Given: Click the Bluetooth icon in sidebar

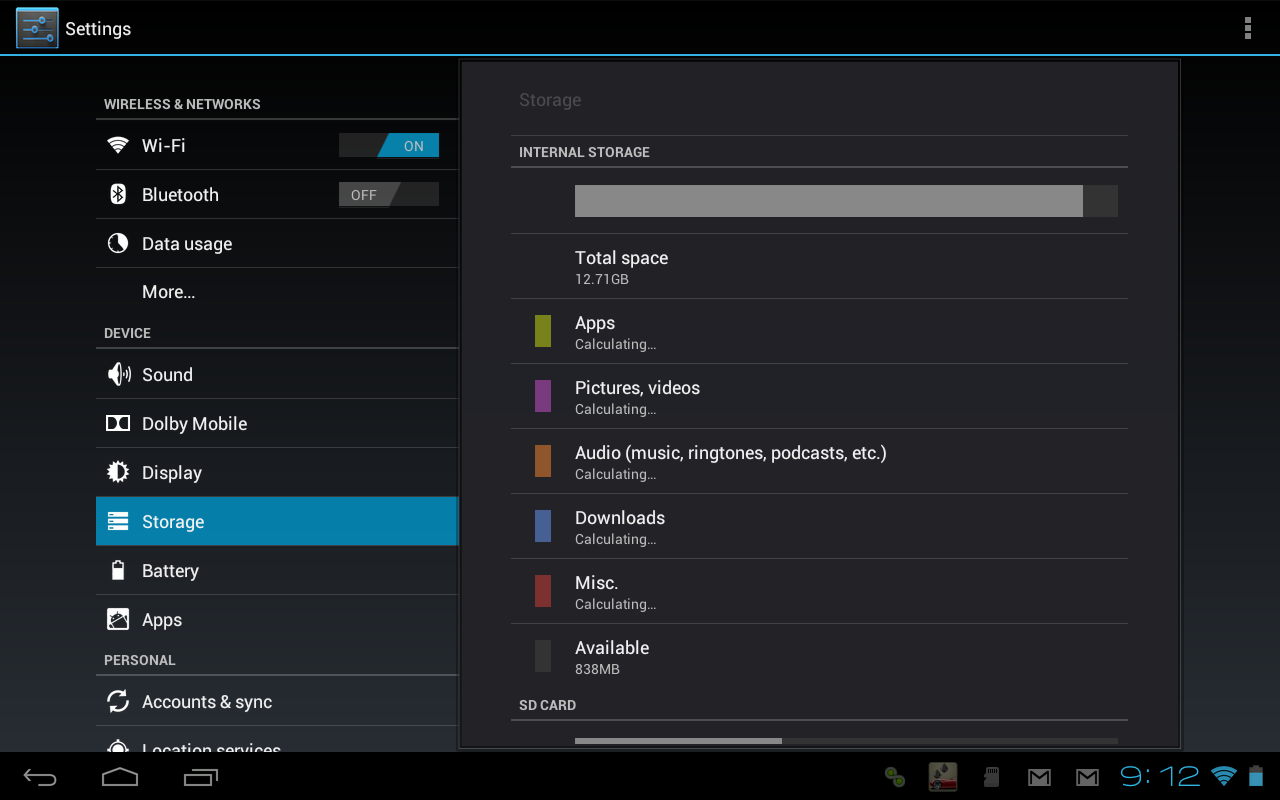Looking at the screenshot, I should pos(118,194).
